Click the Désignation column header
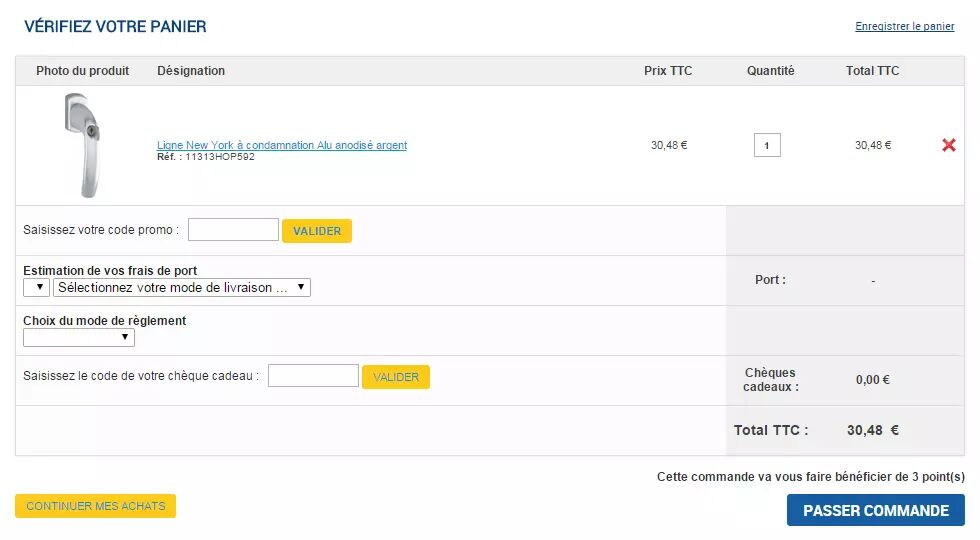 pos(191,71)
